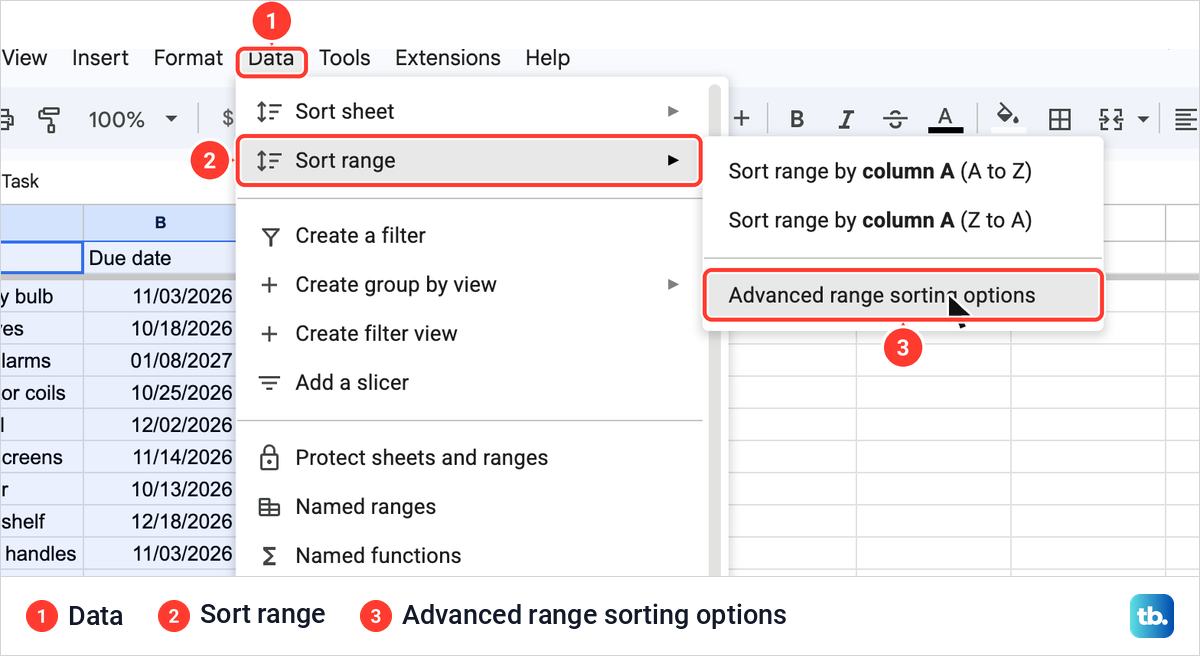Open Create group by view submenu
Image resolution: width=1200 pixels, height=656 pixels.
click(468, 285)
